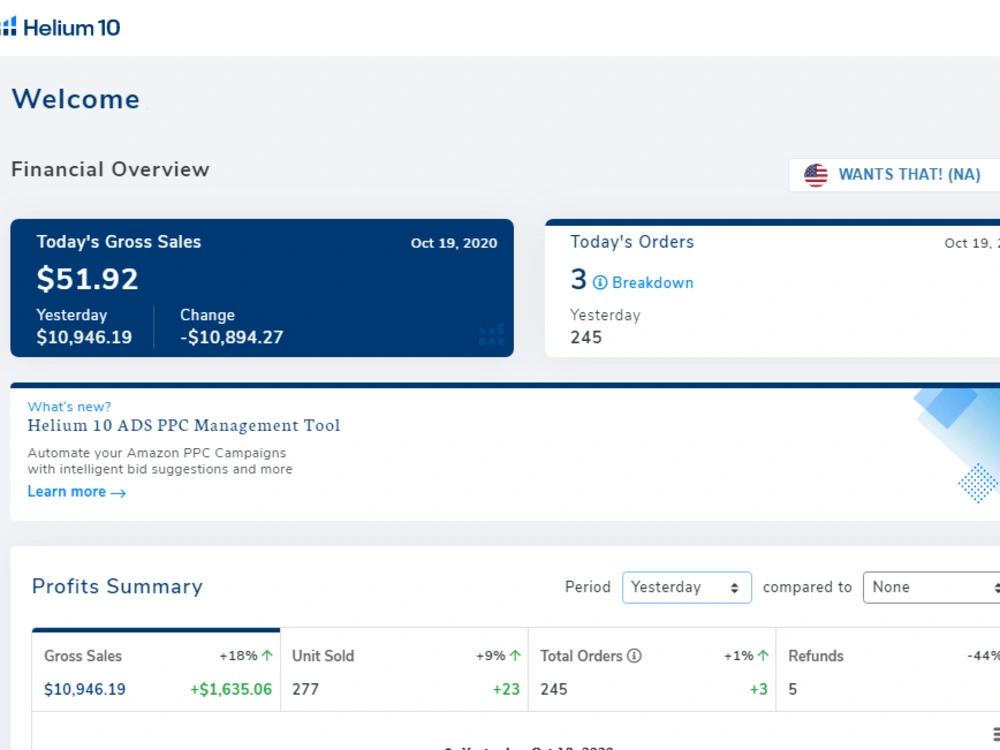
Task: Click the US flag icon
Action: tap(816, 174)
